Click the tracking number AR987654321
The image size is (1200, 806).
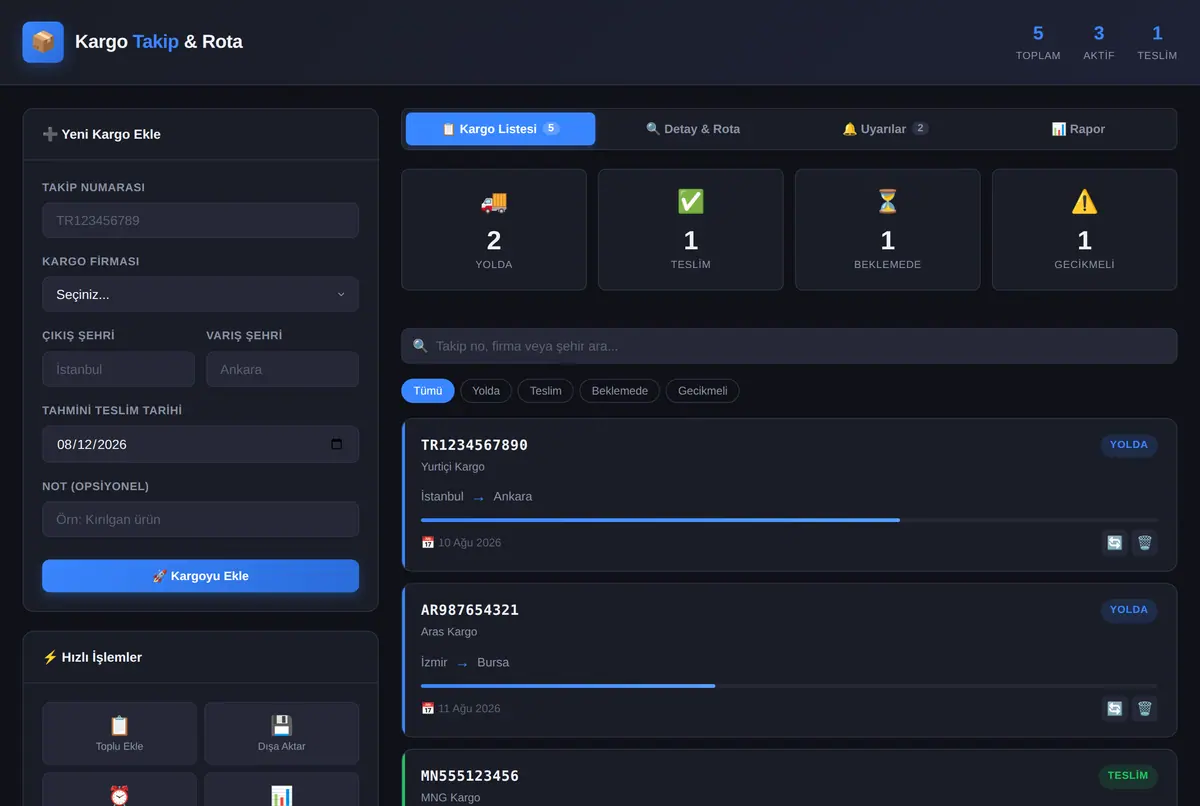tap(470, 610)
